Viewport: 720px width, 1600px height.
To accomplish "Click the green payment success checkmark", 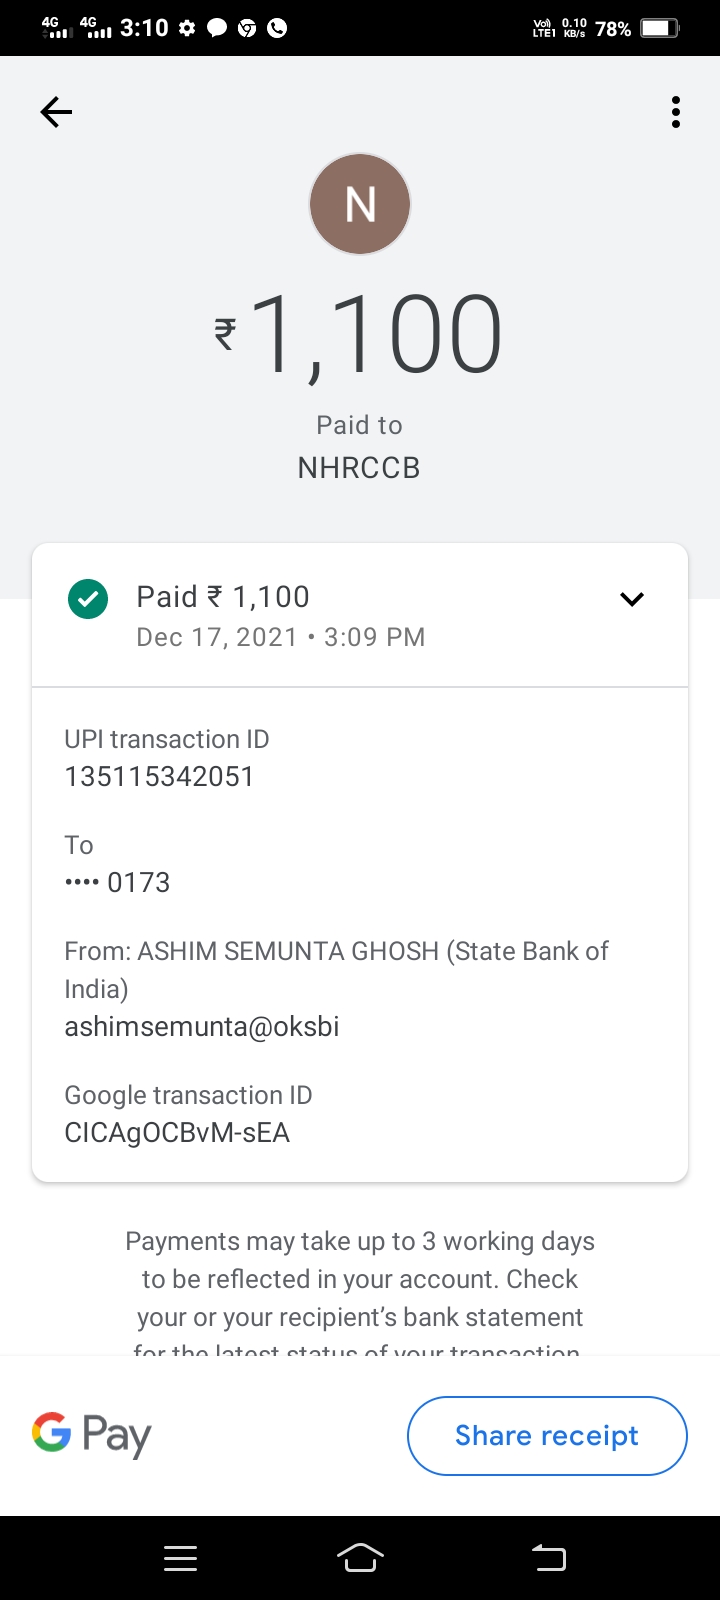I will click(x=88, y=599).
